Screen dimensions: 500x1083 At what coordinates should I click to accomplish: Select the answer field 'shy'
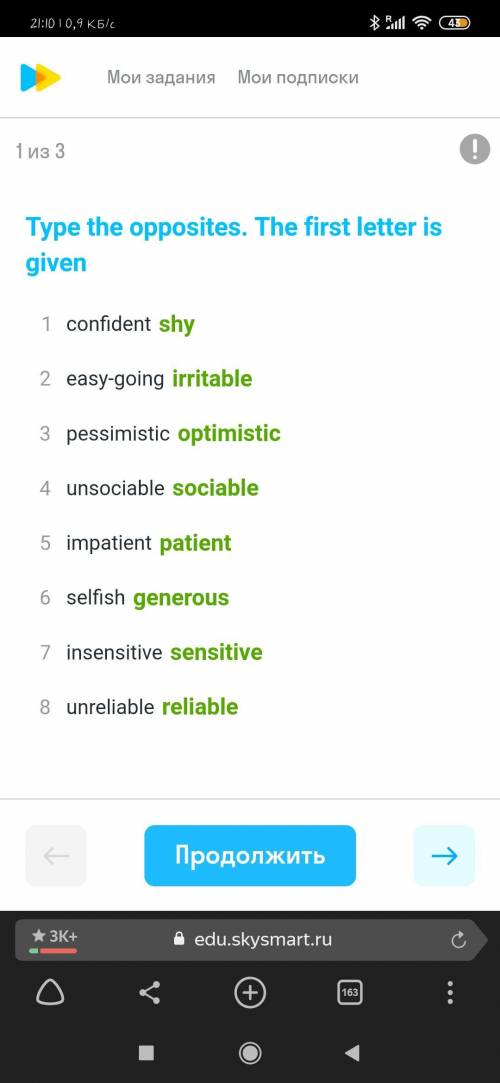tap(177, 324)
